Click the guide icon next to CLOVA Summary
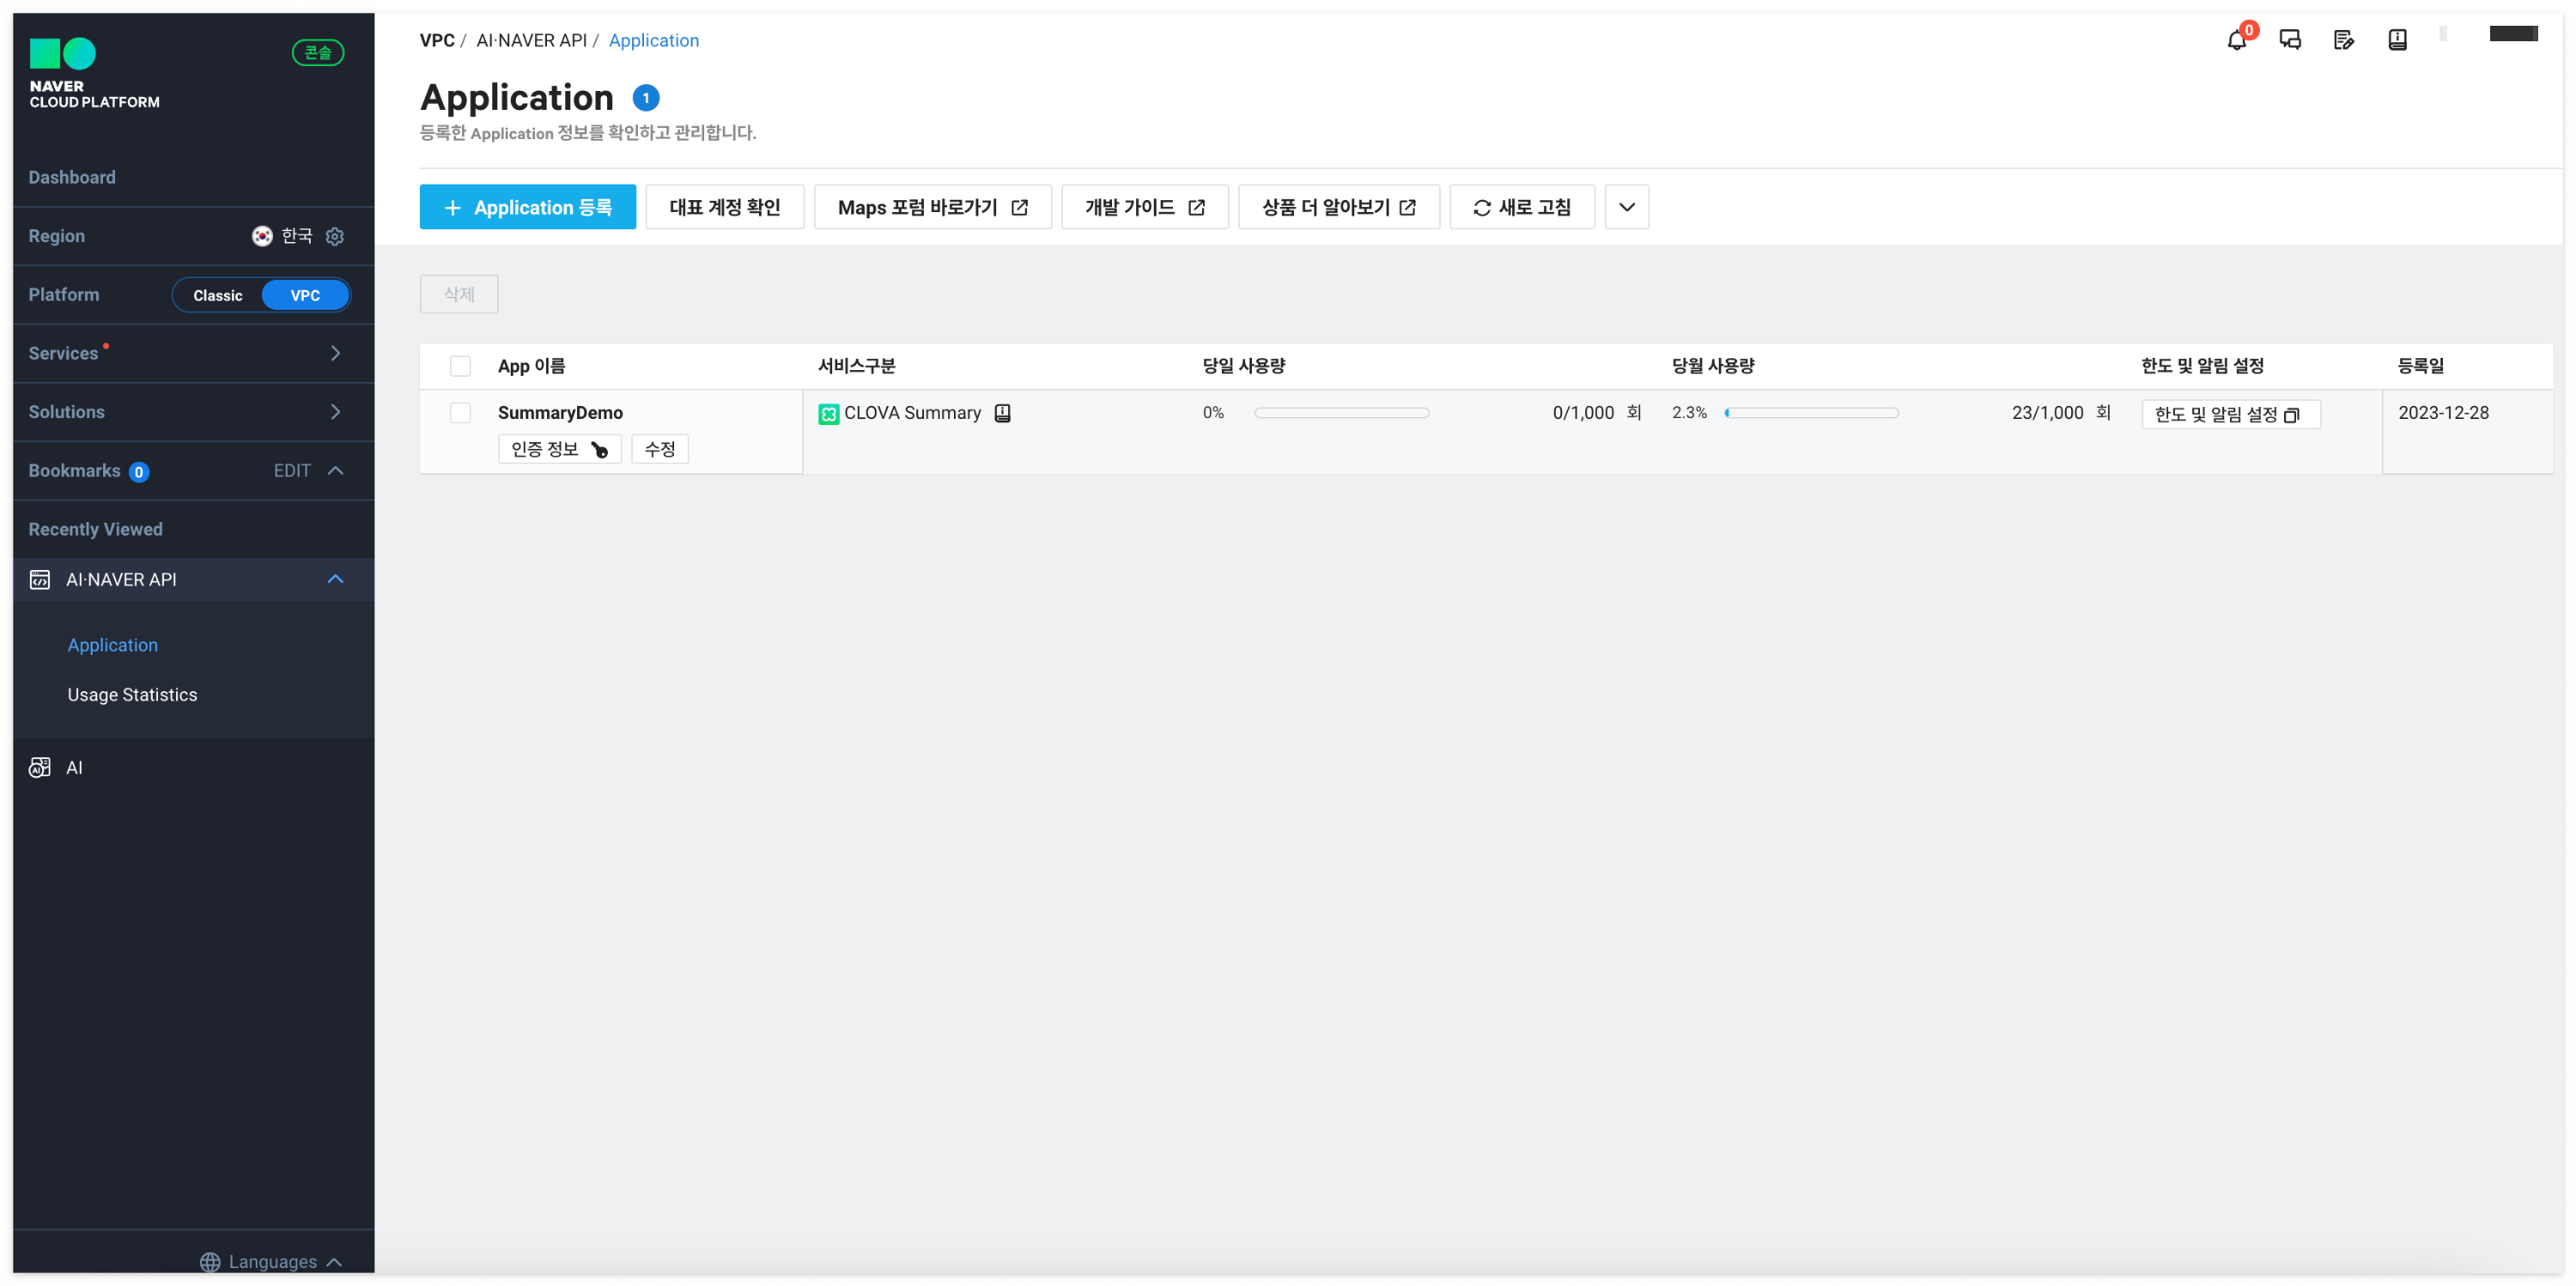Screen dimensions: 2576x1286 1002,413
